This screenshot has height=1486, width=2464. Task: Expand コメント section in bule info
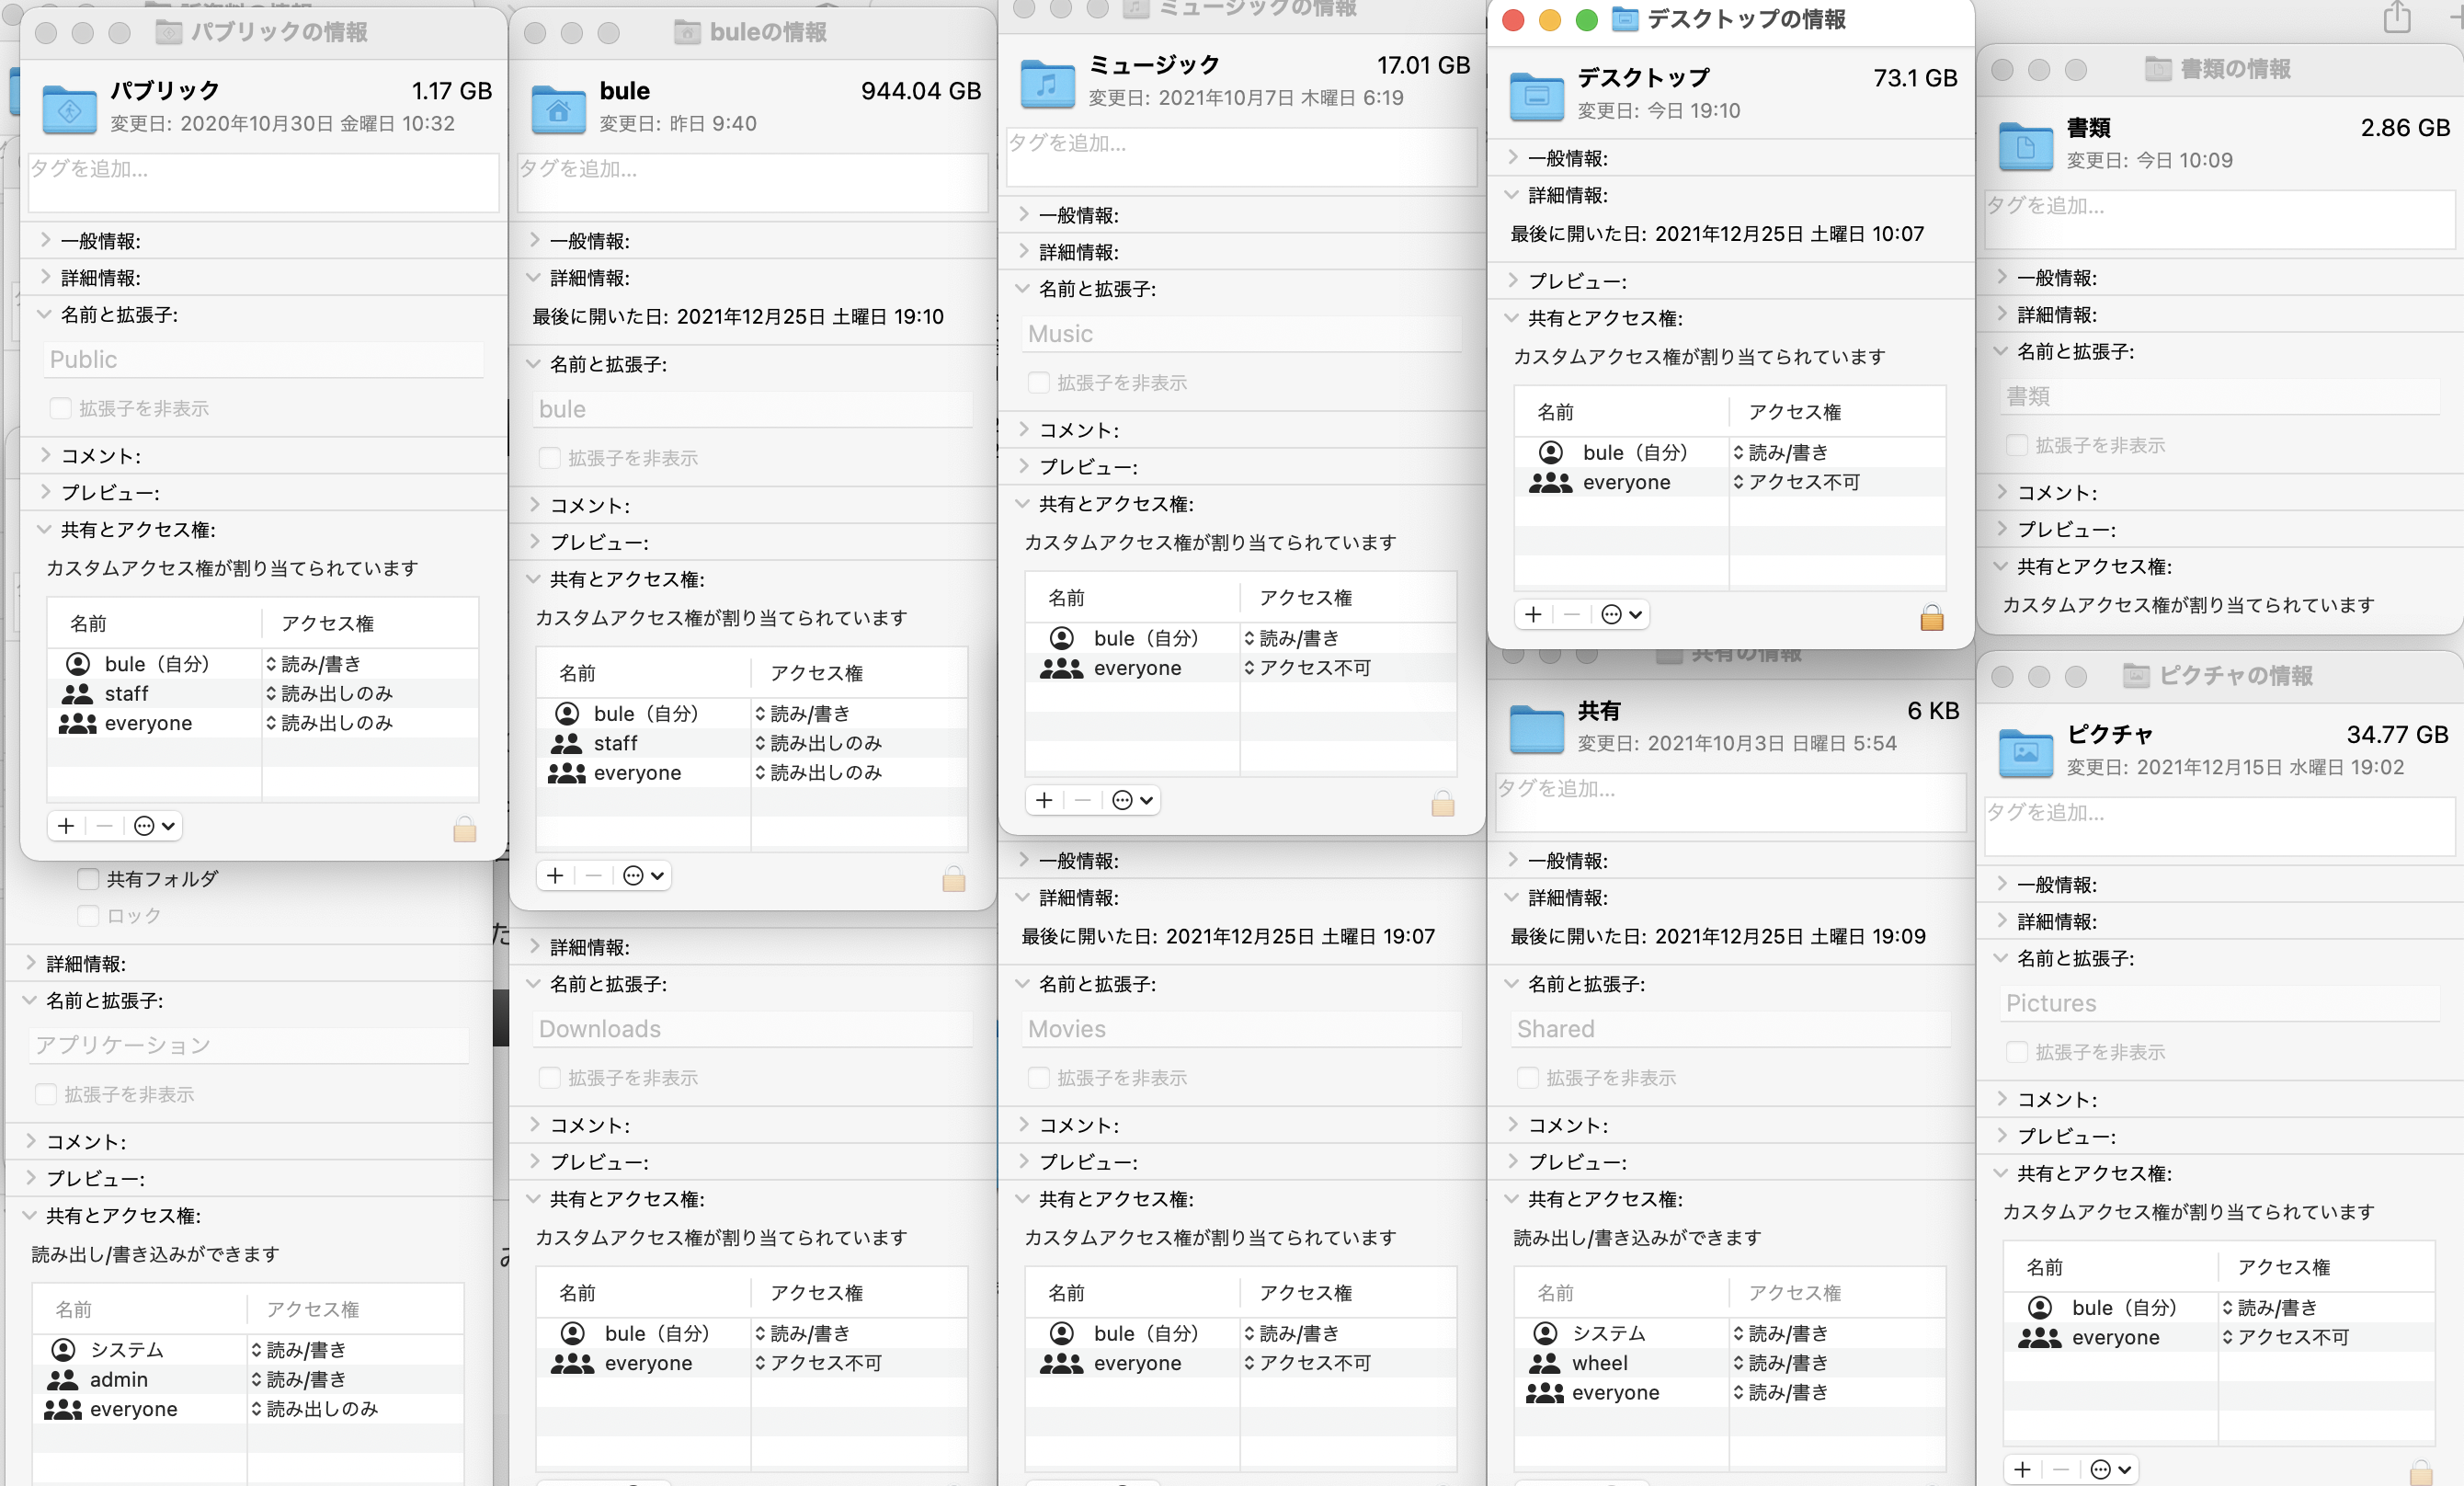pyautogui.click(x=534, y=505)
